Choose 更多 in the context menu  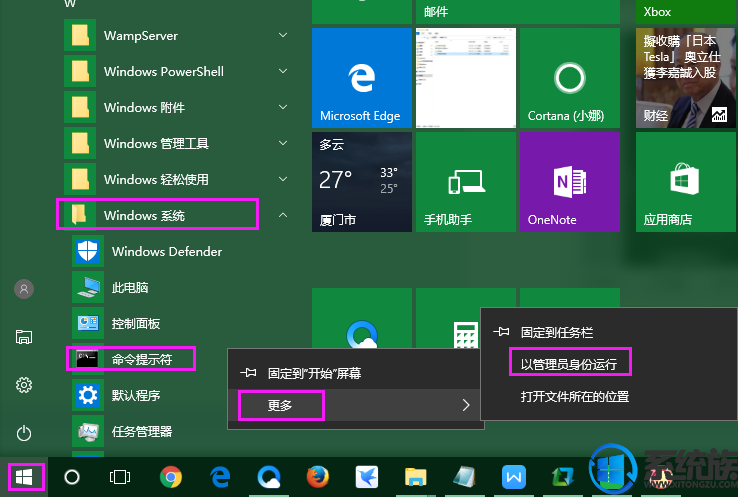point(356,405)
